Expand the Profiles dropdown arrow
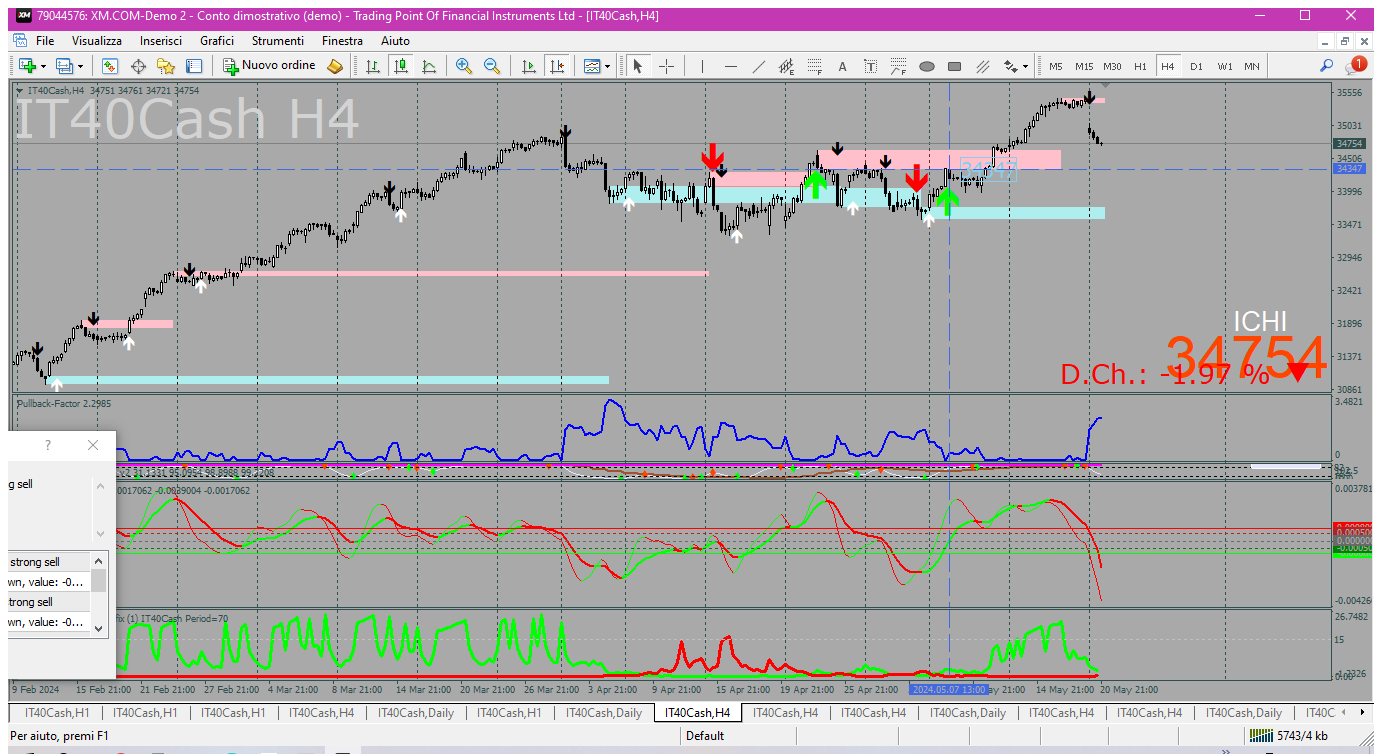This screenshot has width=1382, height=754. 81,66
